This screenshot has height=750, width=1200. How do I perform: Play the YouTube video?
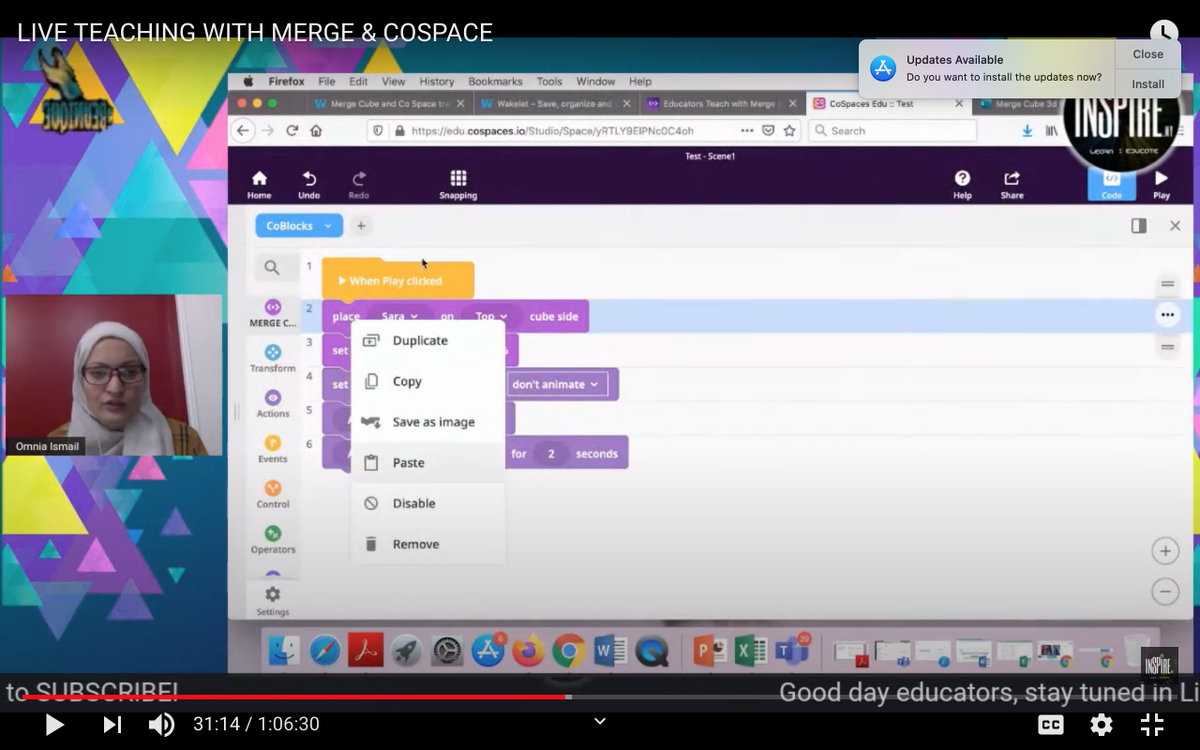[x=55, y=724]
